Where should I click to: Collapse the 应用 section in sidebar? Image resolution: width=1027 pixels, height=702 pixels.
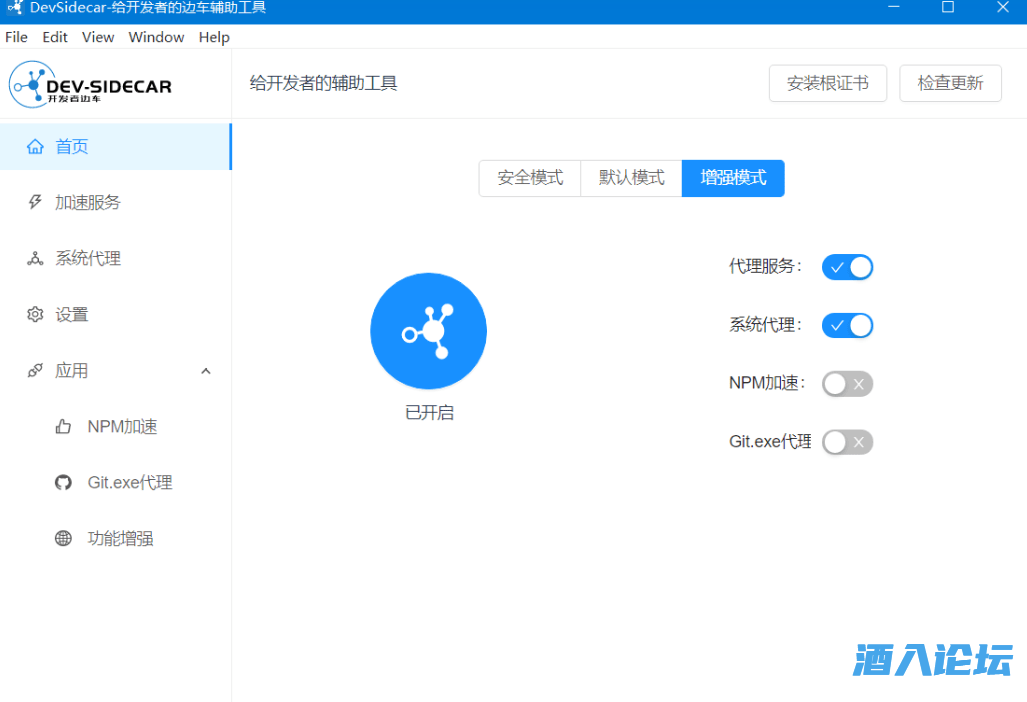click(206, 370)
